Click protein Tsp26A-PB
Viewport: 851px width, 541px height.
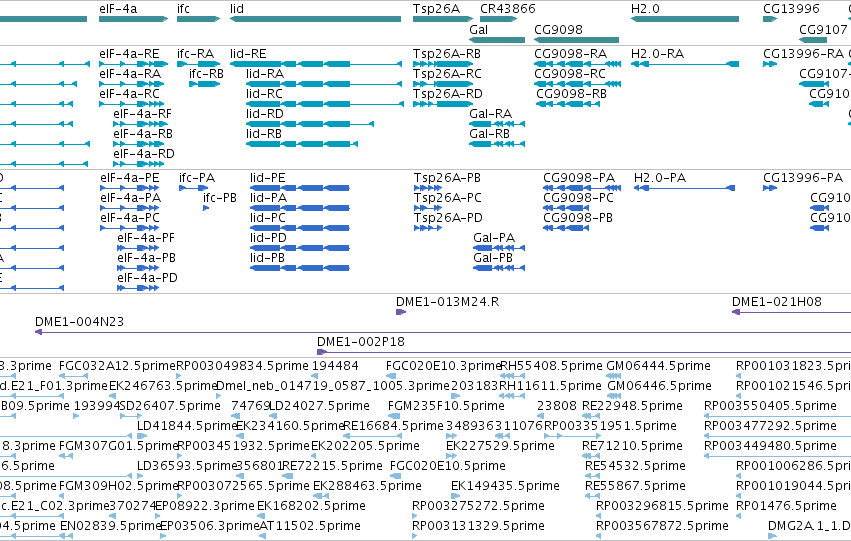pyautogui.click(x=447, y=178)
